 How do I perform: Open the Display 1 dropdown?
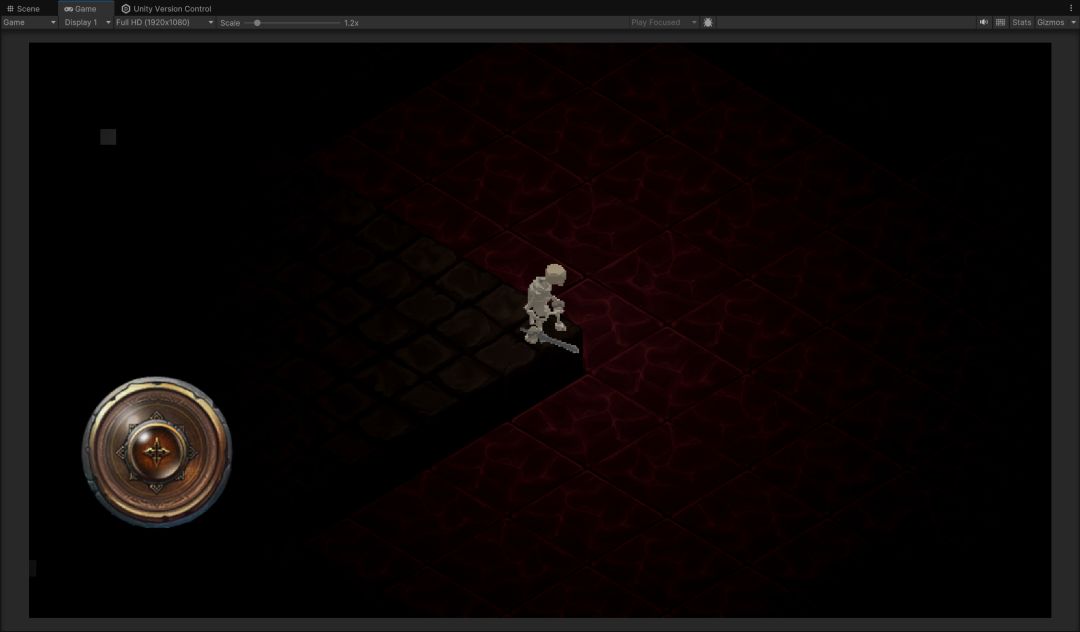point(87,22)
